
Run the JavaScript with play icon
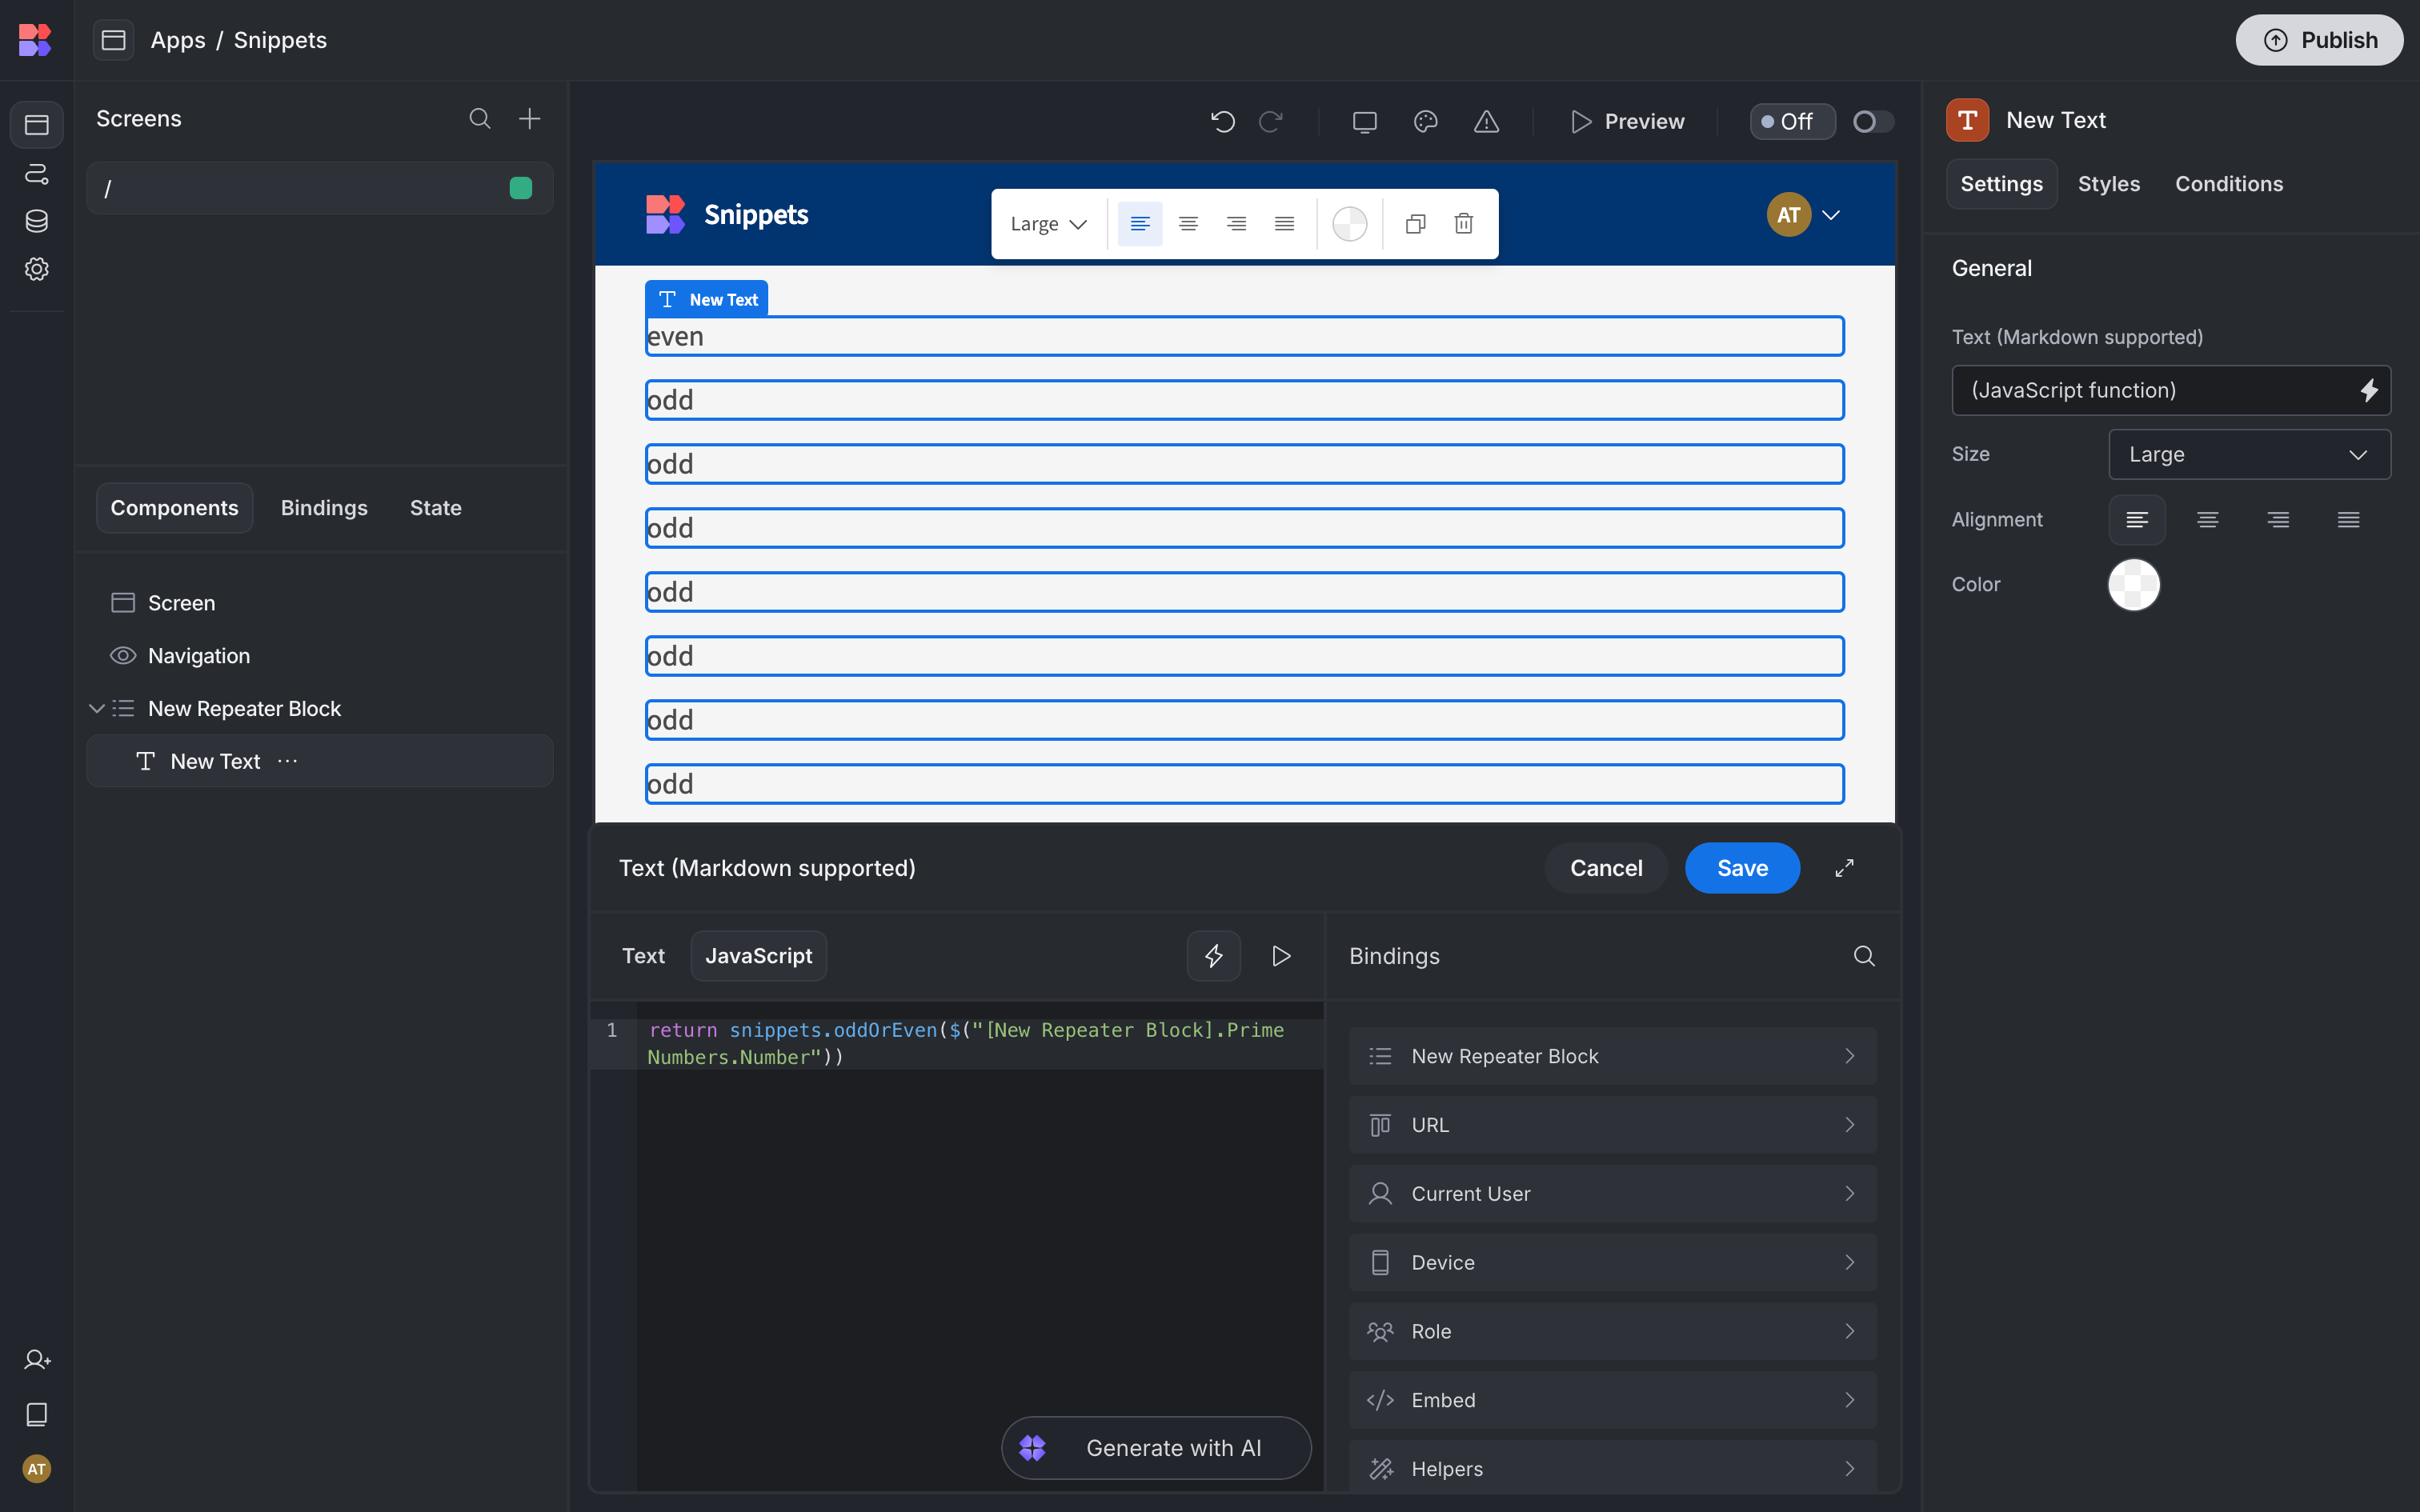(1281, 956)
